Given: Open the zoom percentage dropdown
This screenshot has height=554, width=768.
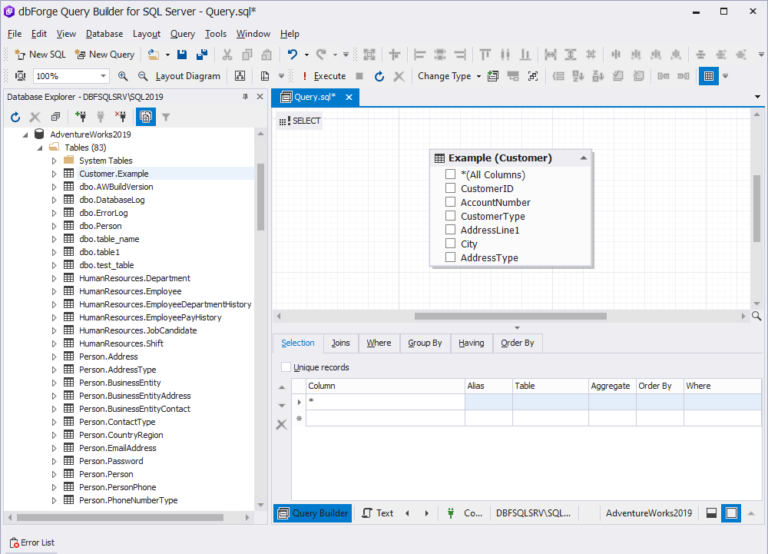Looking at the screenshot, I should (103, 76).
